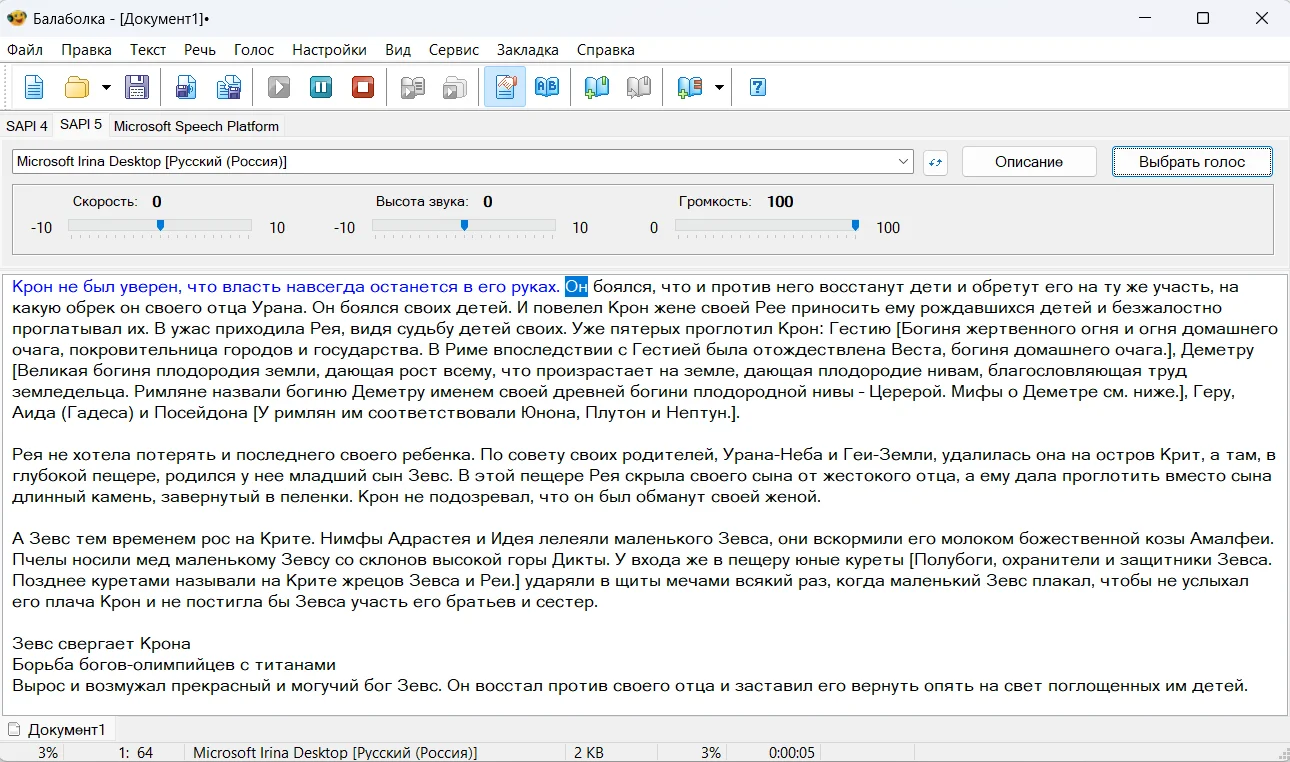
Task: Click the New document icon
Action: (x=34, y=88)
